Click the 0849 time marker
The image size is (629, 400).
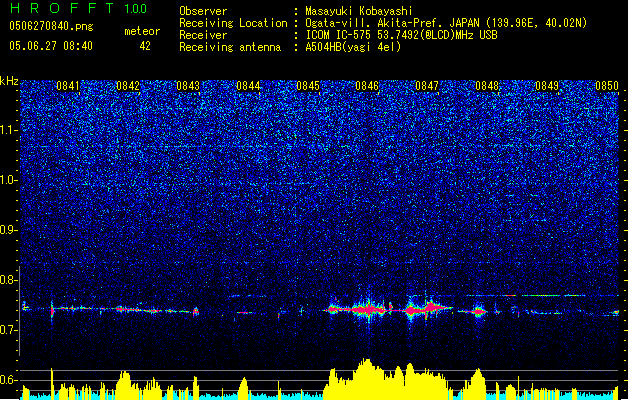coord(547,86)
